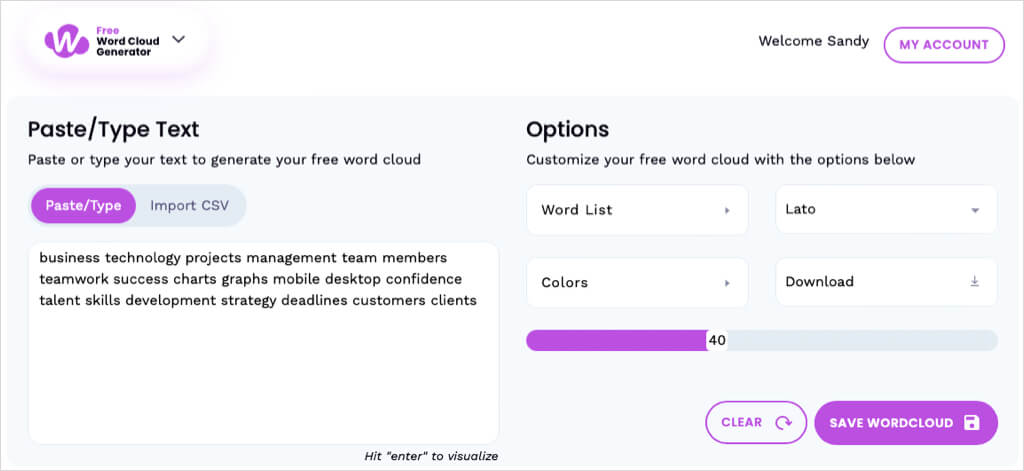Viewport: 1024px width, 471px height.
Task: Click the unfilled right portion of slider track
Action: pyautogui.click(x=860, y=340)
